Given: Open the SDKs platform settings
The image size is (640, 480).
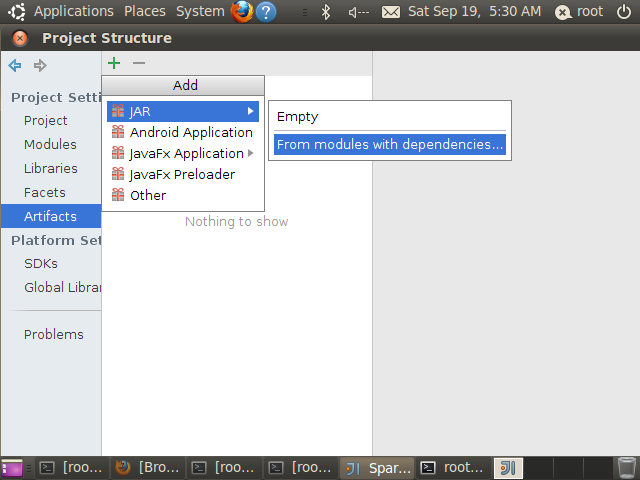Looking at the screenshot, I should coord(41,264).
